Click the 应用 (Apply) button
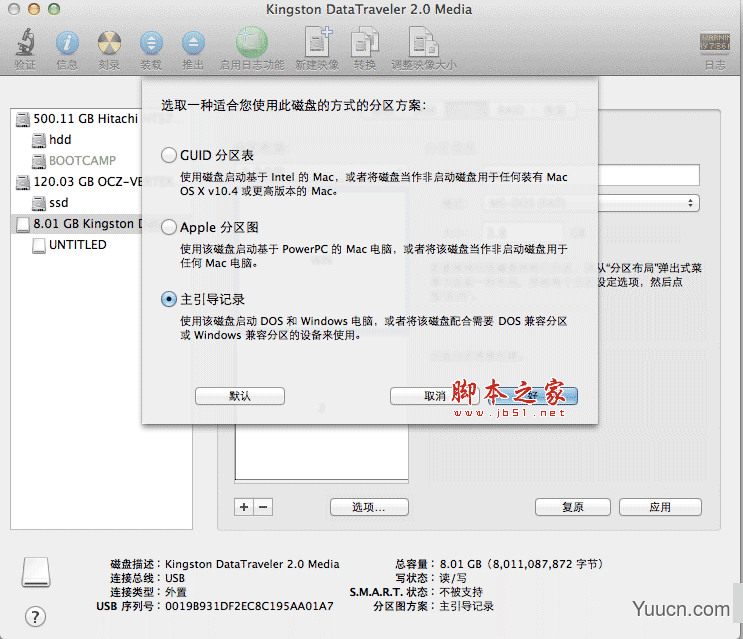The image size is (743, 639). (660, 507)
